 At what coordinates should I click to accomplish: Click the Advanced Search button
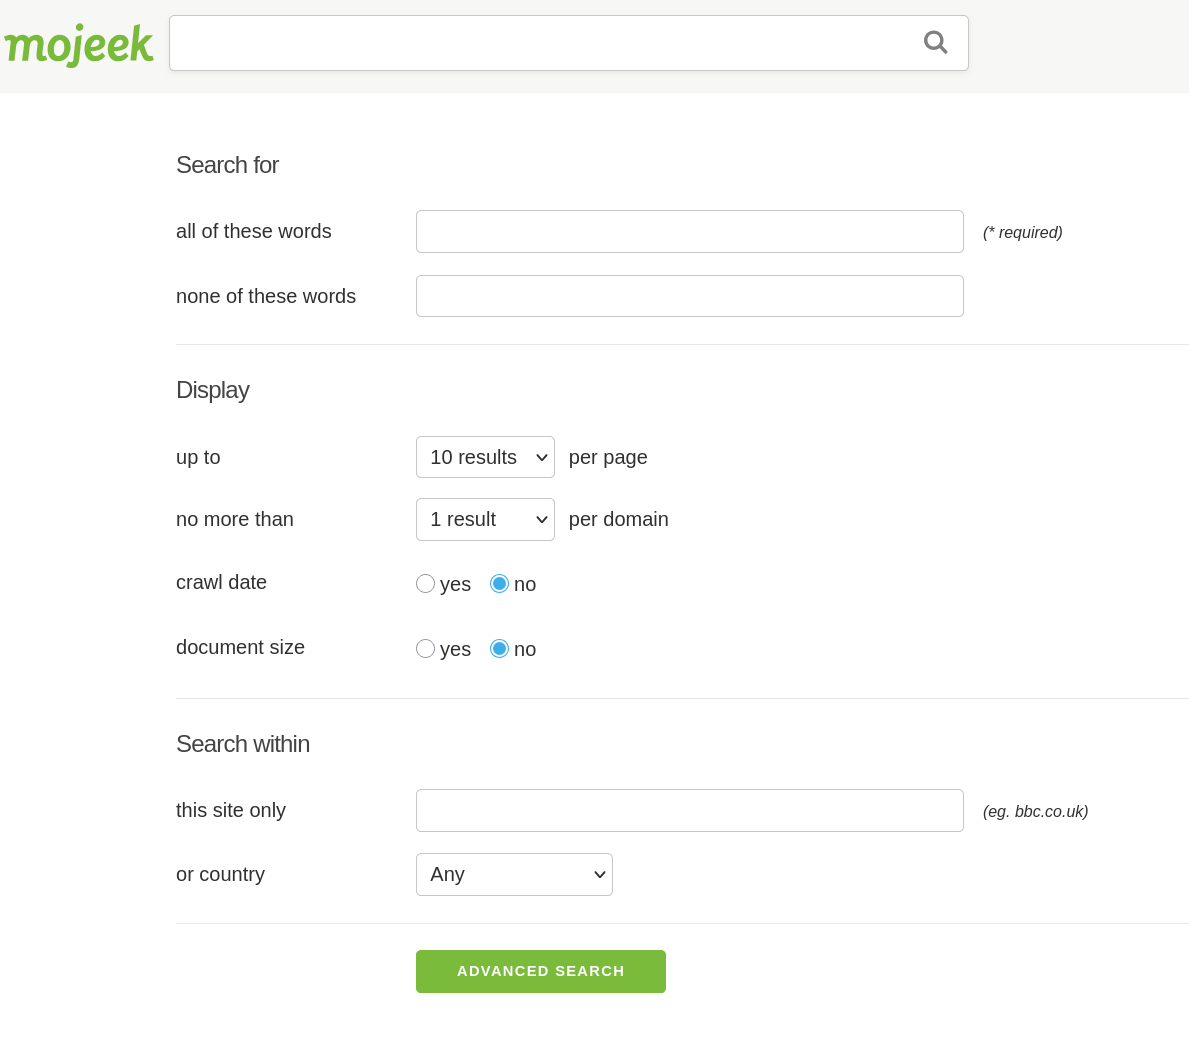(x=541, y=971)
